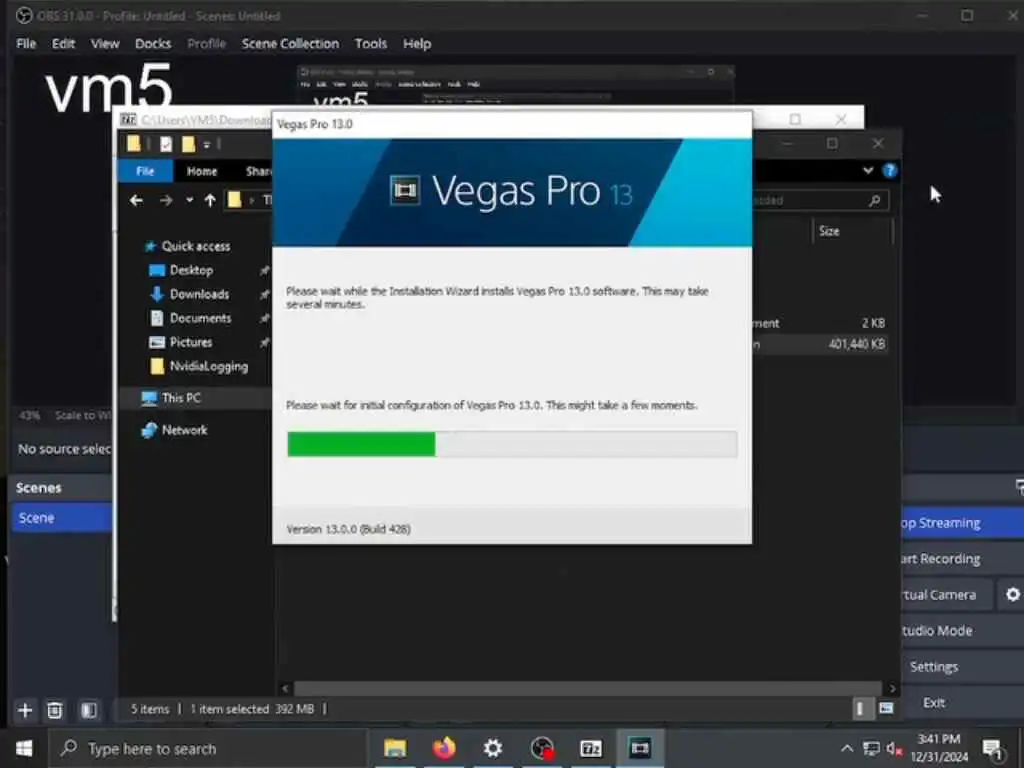Image resolution: width=1024 pixels, height=768 pixels.
Task: Go up one folder level in Explorer
Action: 210,200
